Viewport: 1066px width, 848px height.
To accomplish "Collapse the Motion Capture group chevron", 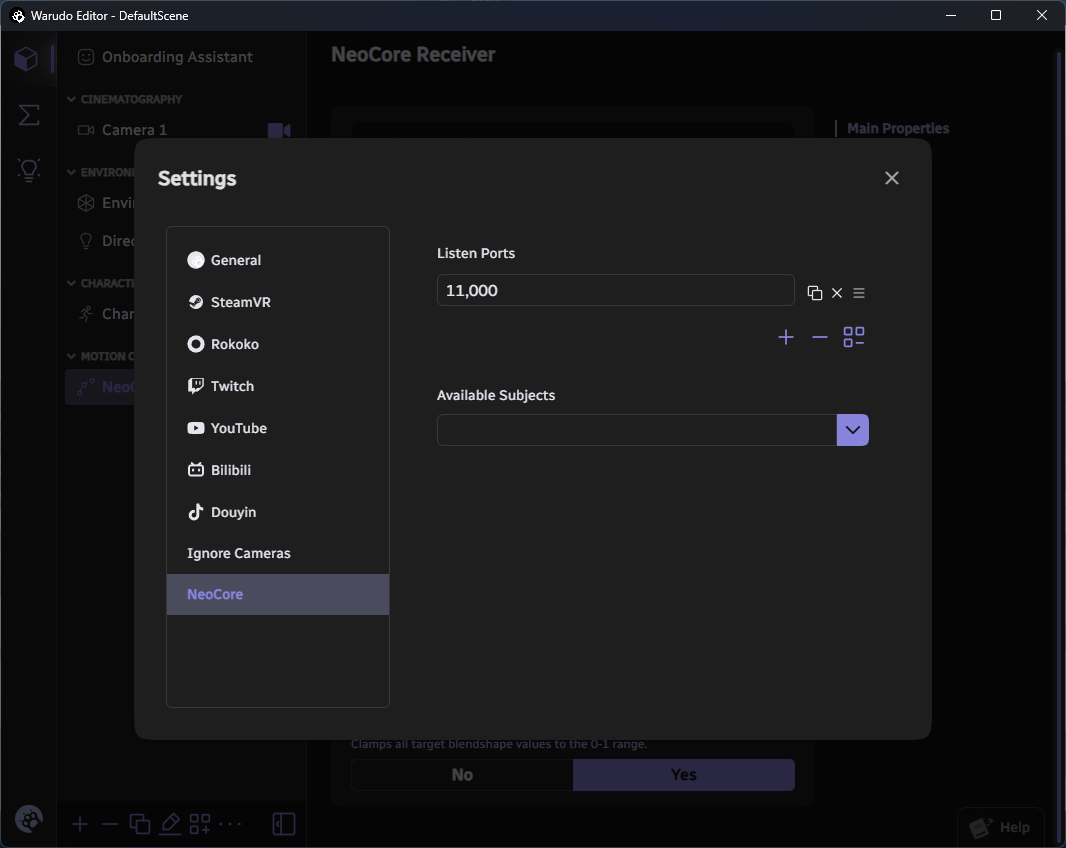I will coord(71,356).
